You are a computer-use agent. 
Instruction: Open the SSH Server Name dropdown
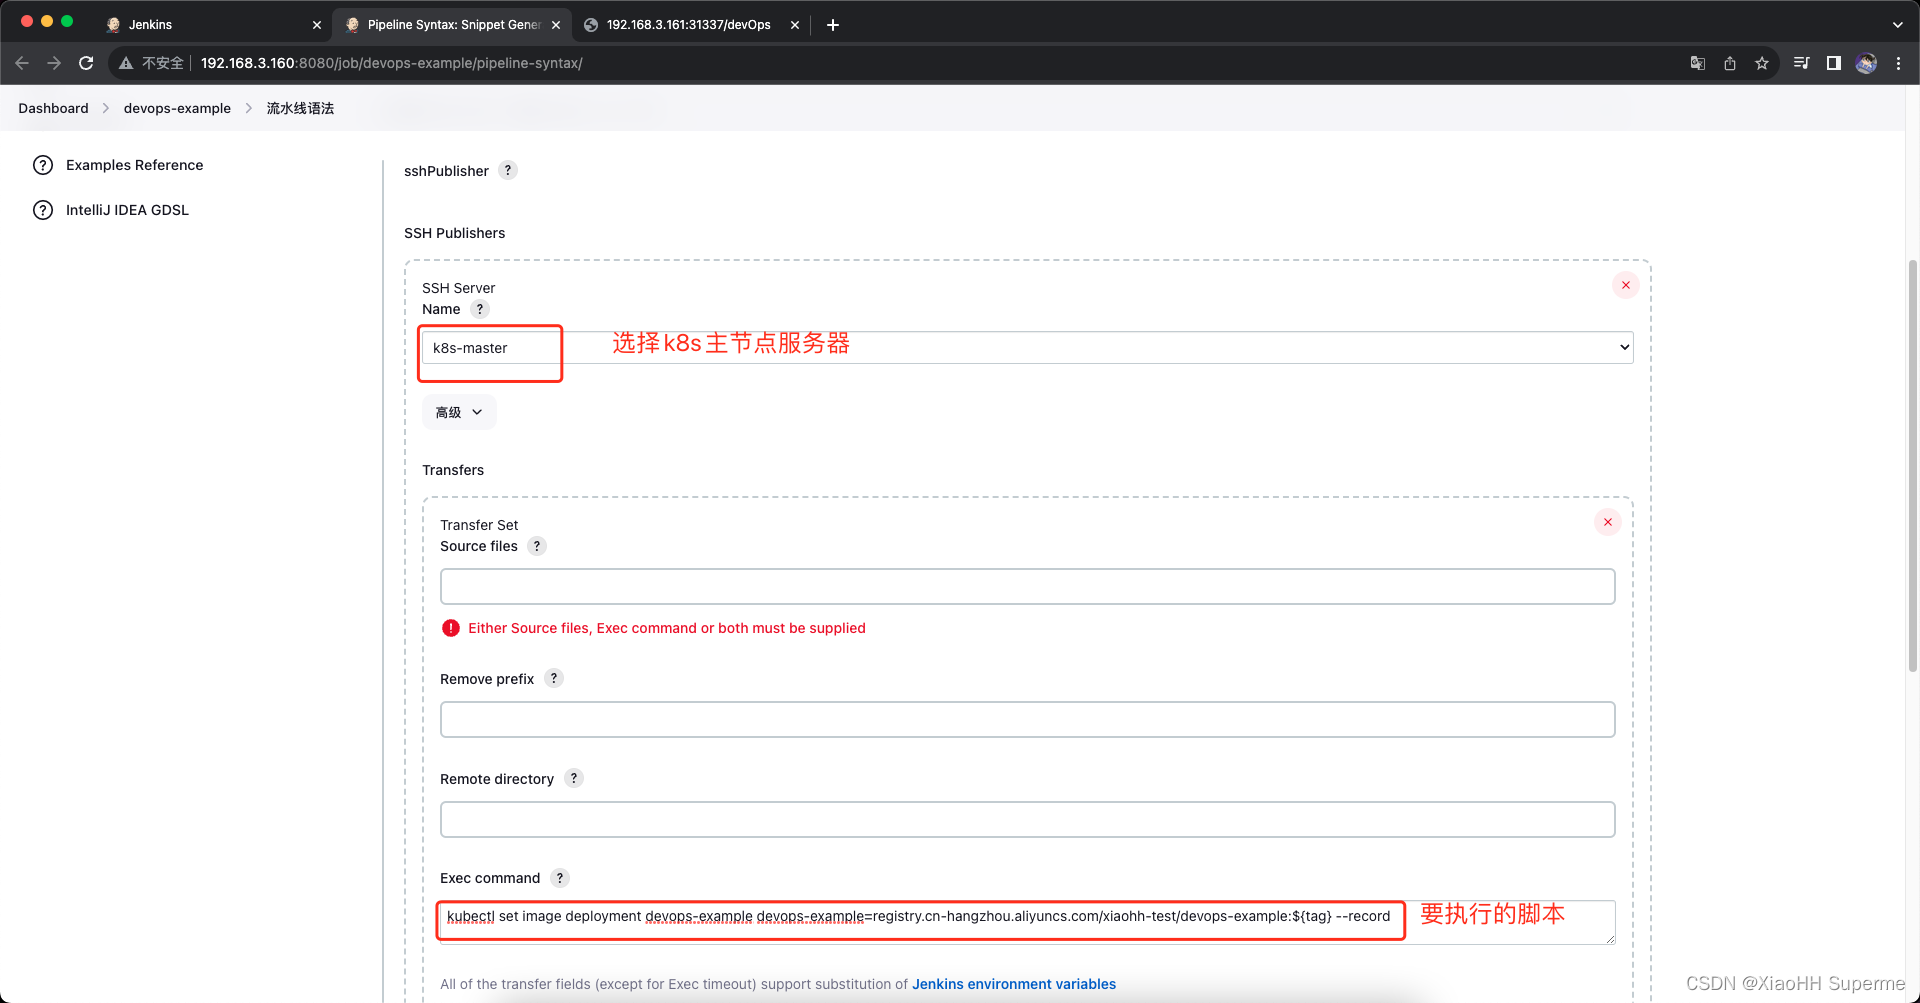point(1027,348)
